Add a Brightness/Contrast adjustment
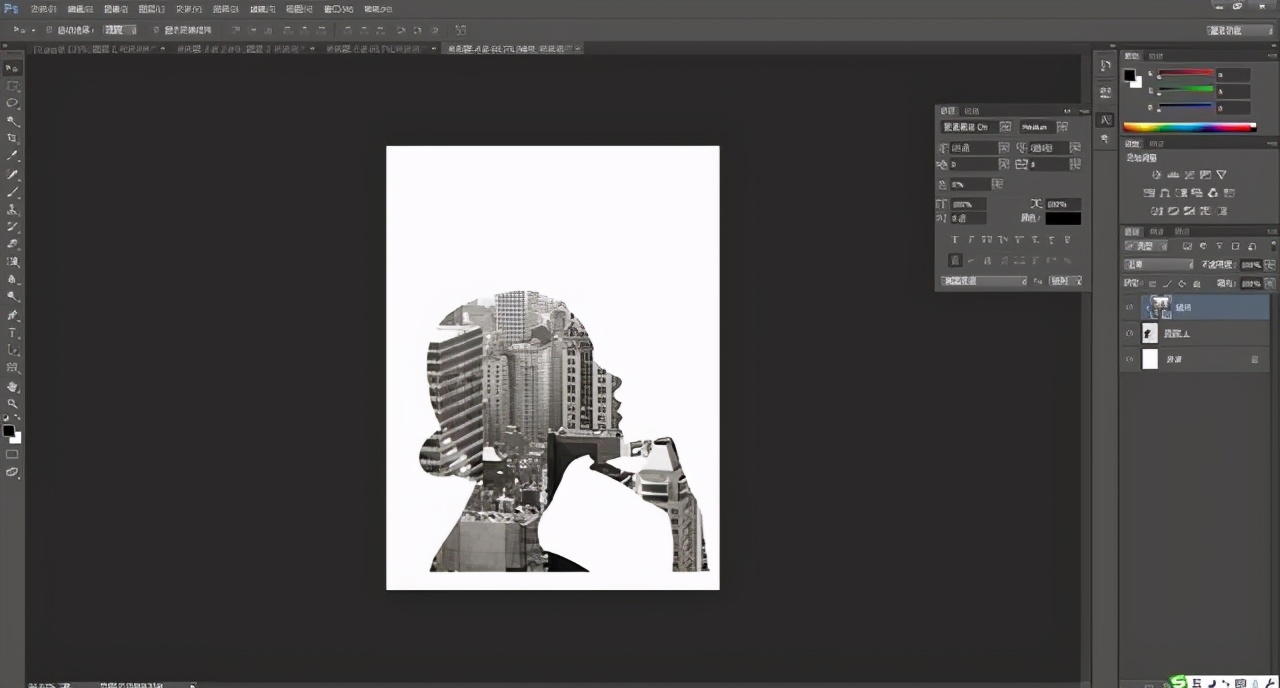 [1157, 175]
